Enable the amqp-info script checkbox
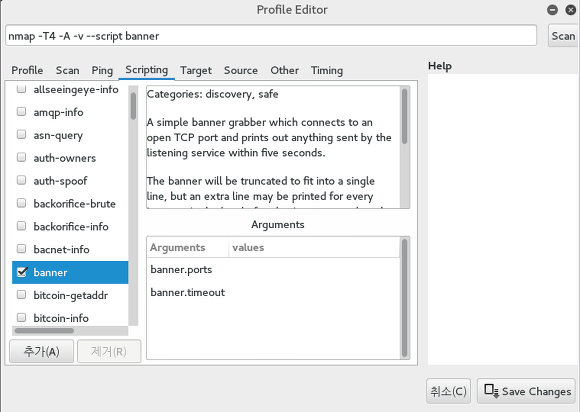 click(21, 111)
